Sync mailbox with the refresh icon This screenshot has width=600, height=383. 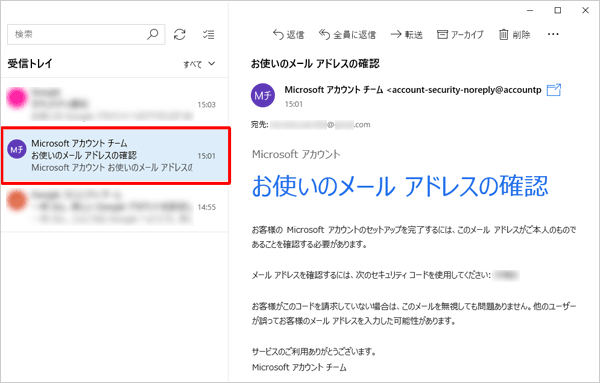pyautogui.click(x=179, y=34)
